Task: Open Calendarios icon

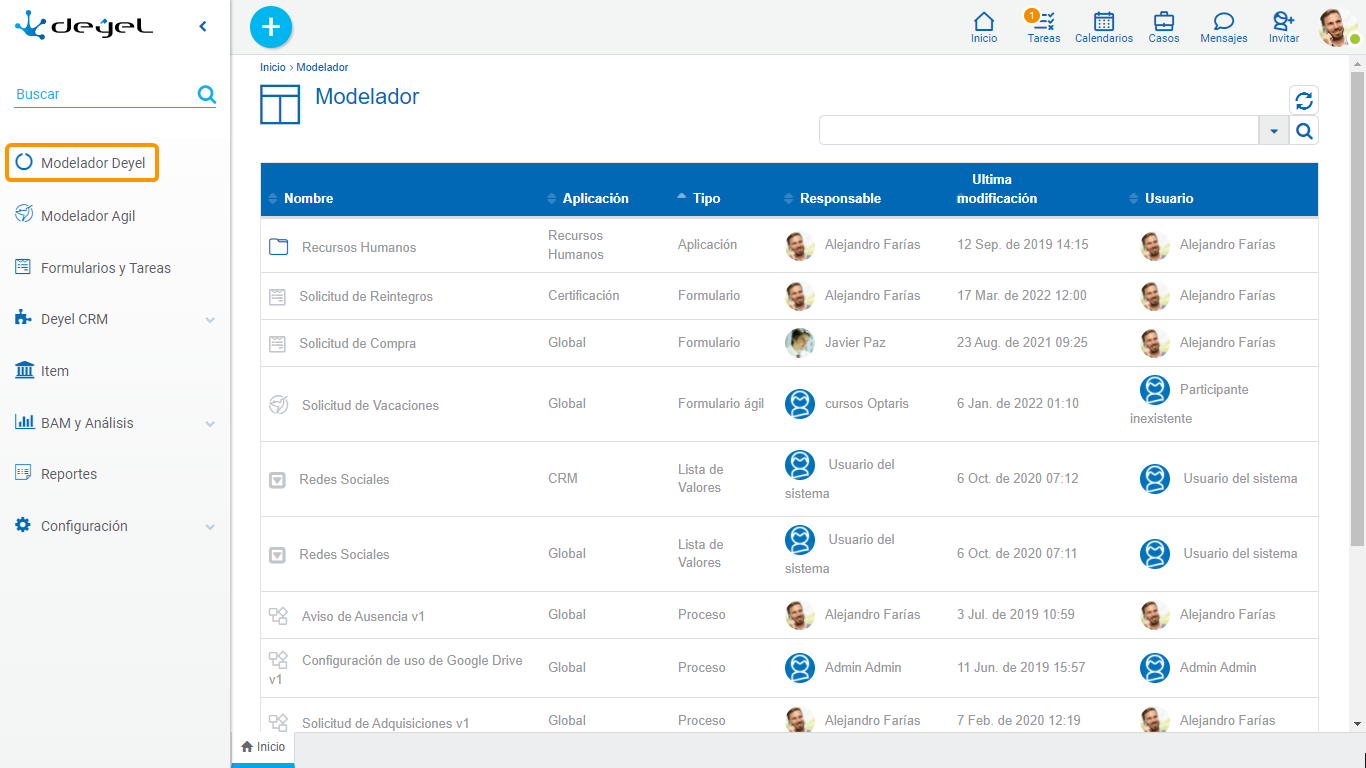Action: point(1104,27)
